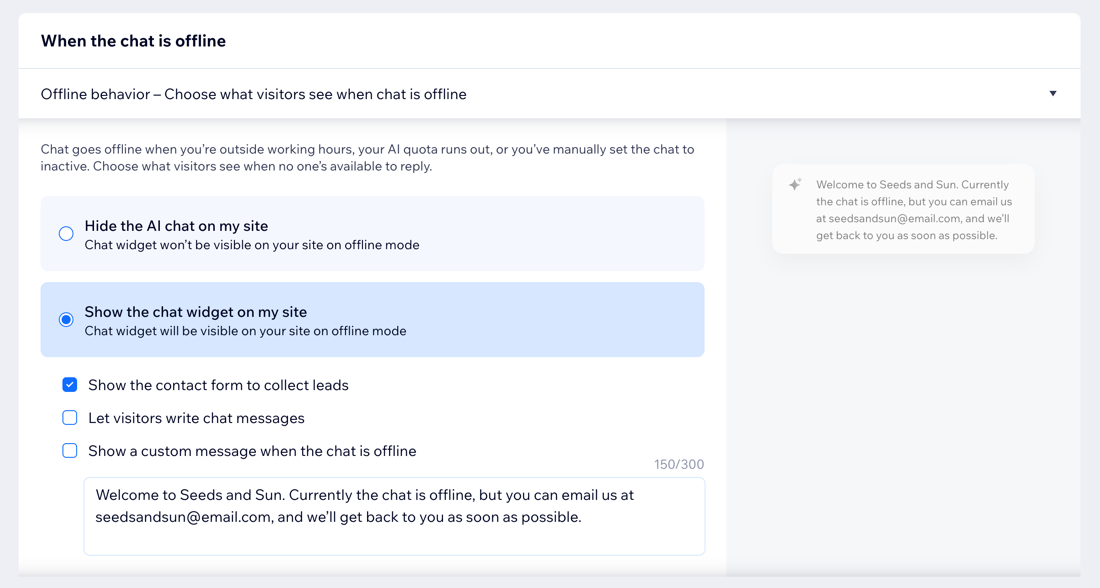This screenshot has height=588, width=1100.
Task: Click the 'When the chat is offline' heading
Action: pyautogui.click(x=133, y=41)
